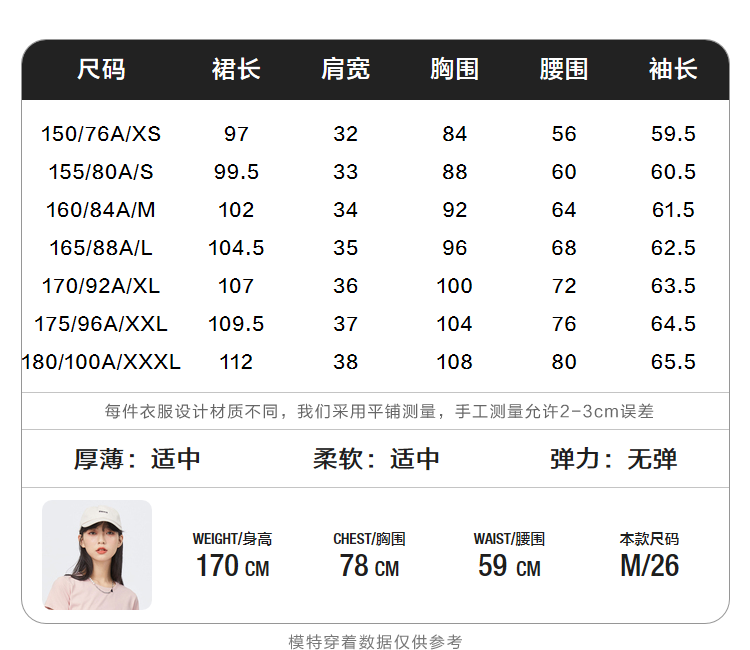Click shoulder width value 35
Viewport: 750px width, 650px height.
345,248
